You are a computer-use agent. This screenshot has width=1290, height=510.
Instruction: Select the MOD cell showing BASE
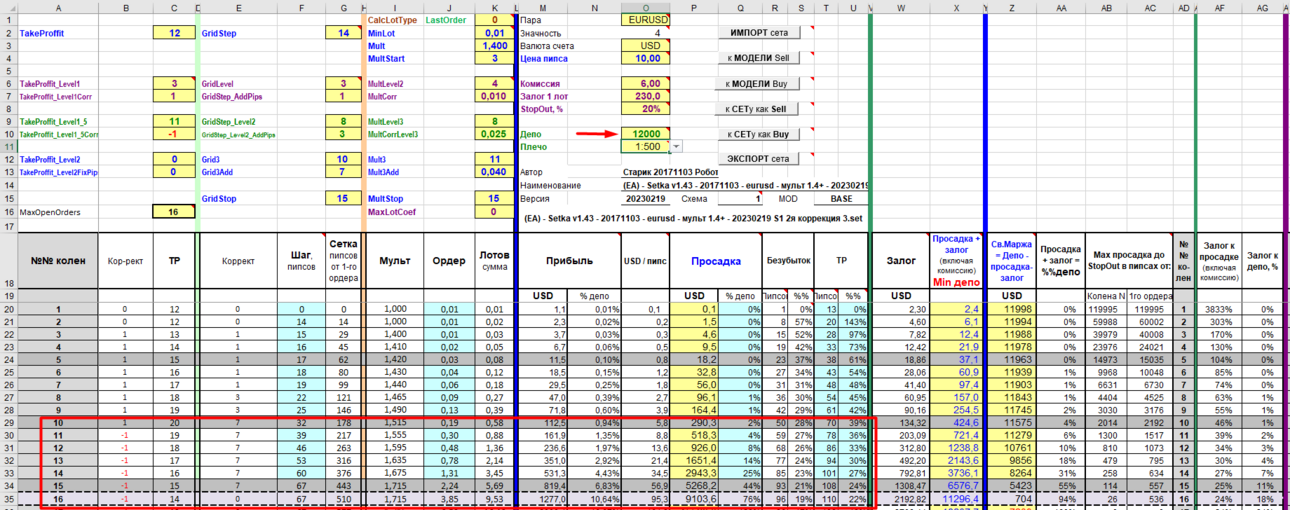click(x=841, y=198)
